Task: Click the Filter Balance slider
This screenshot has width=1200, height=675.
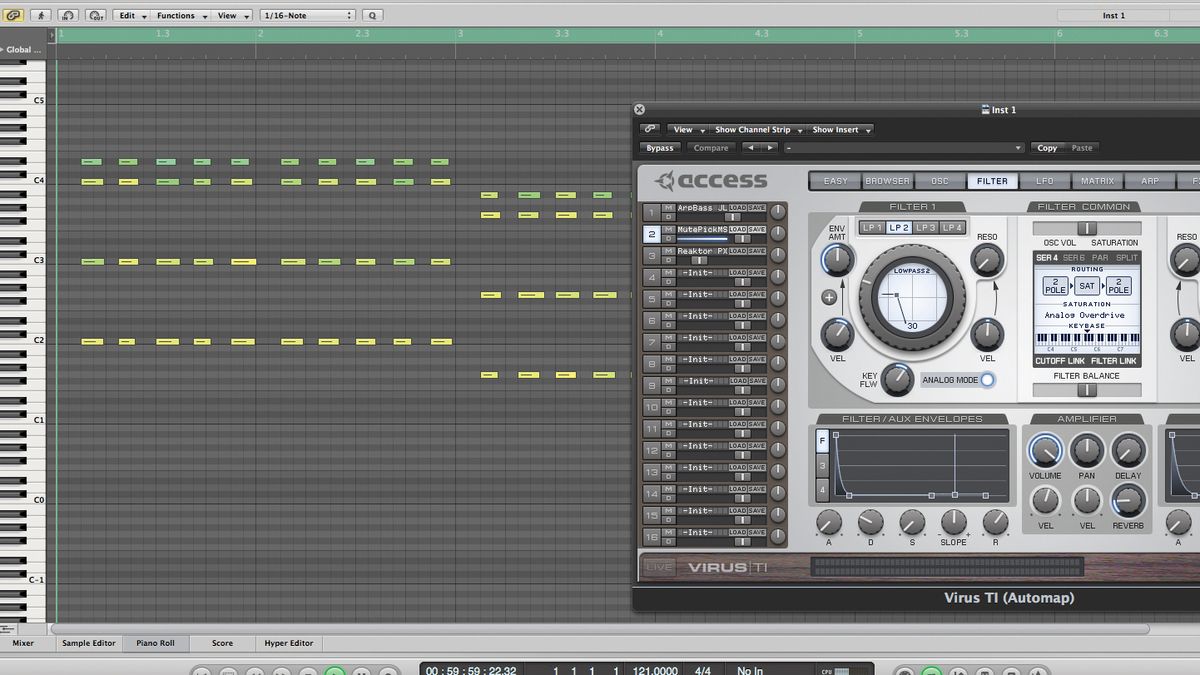Action: coord(1088,391)
